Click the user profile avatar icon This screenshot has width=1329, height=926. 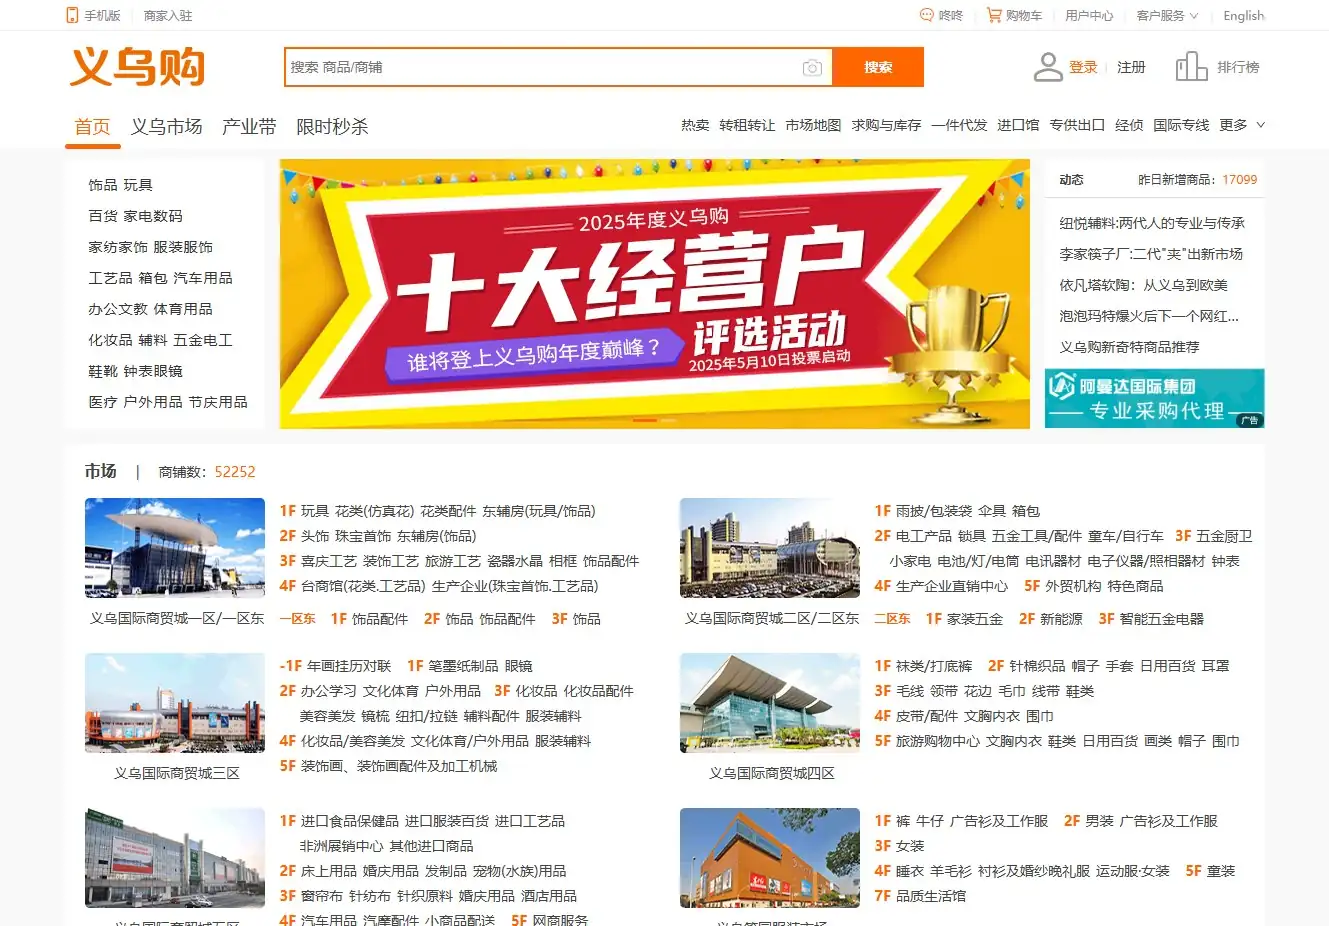(1048, 67)
